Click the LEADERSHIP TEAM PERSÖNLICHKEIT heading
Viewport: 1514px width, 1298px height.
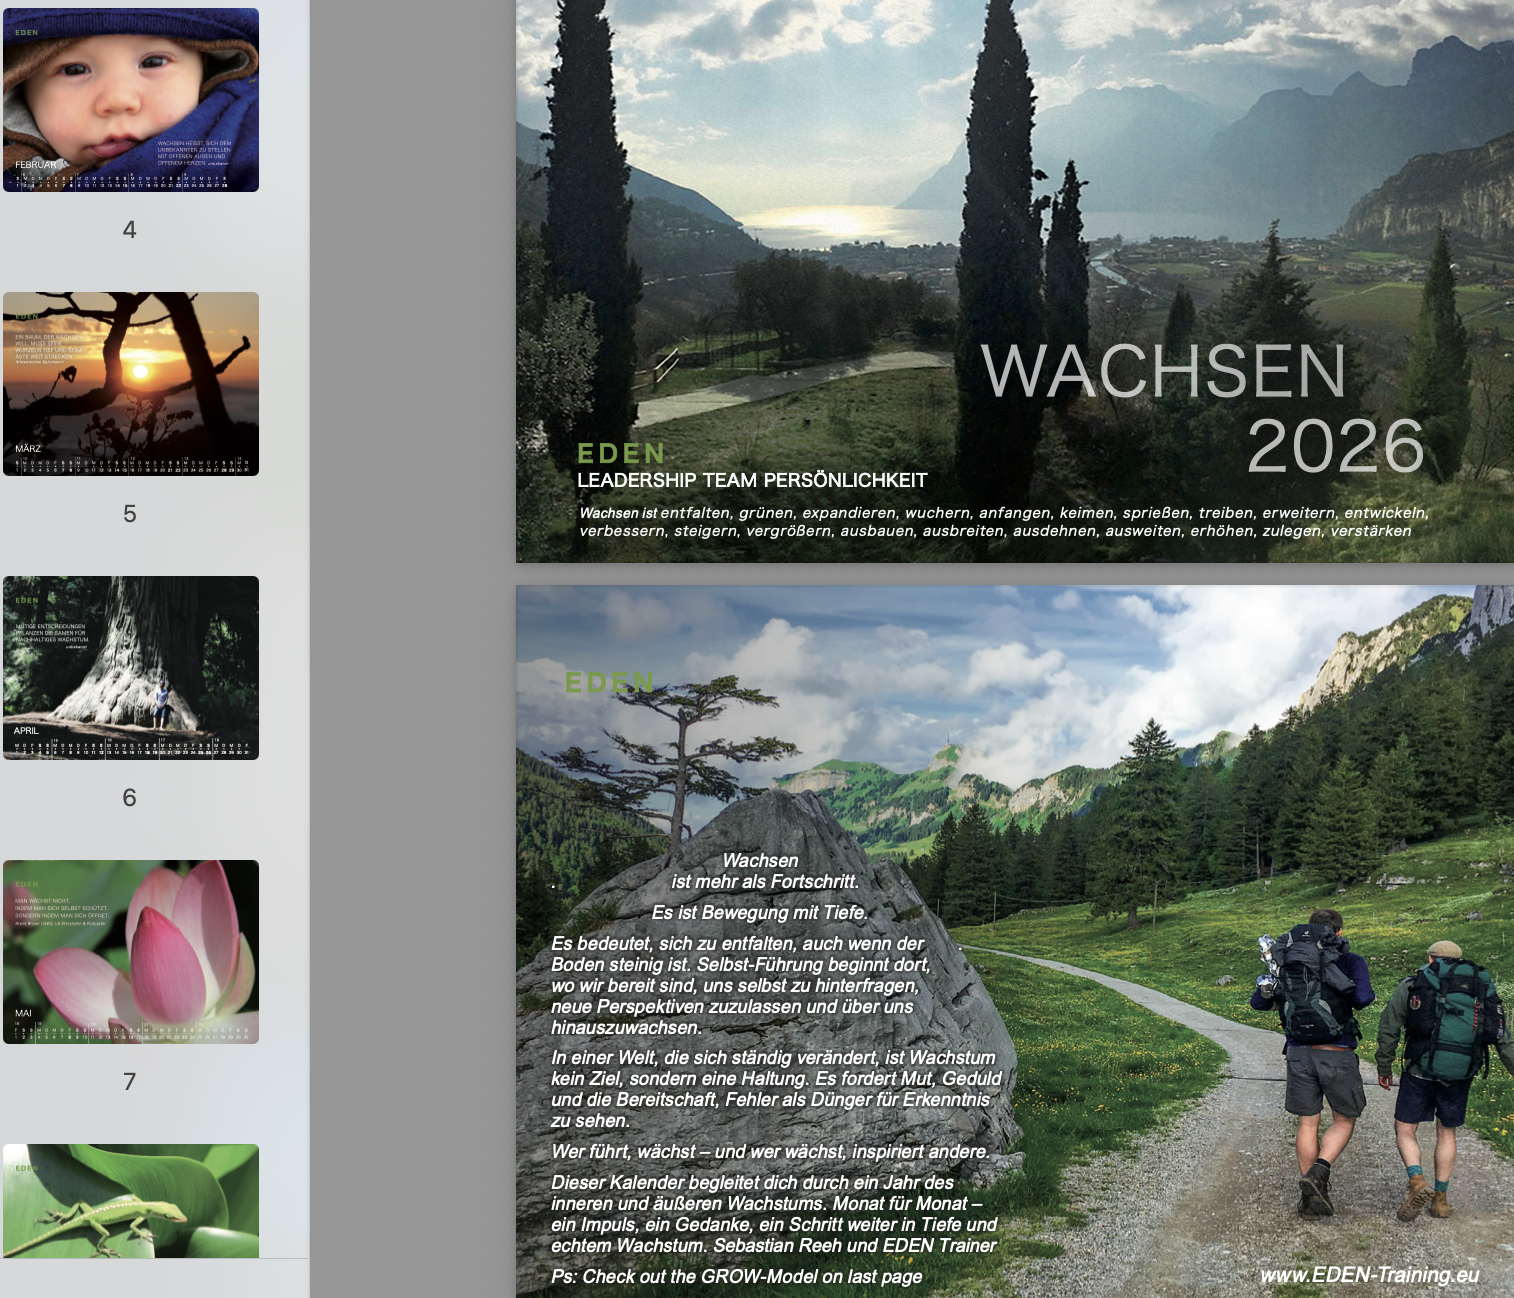(x=752, y=481)
